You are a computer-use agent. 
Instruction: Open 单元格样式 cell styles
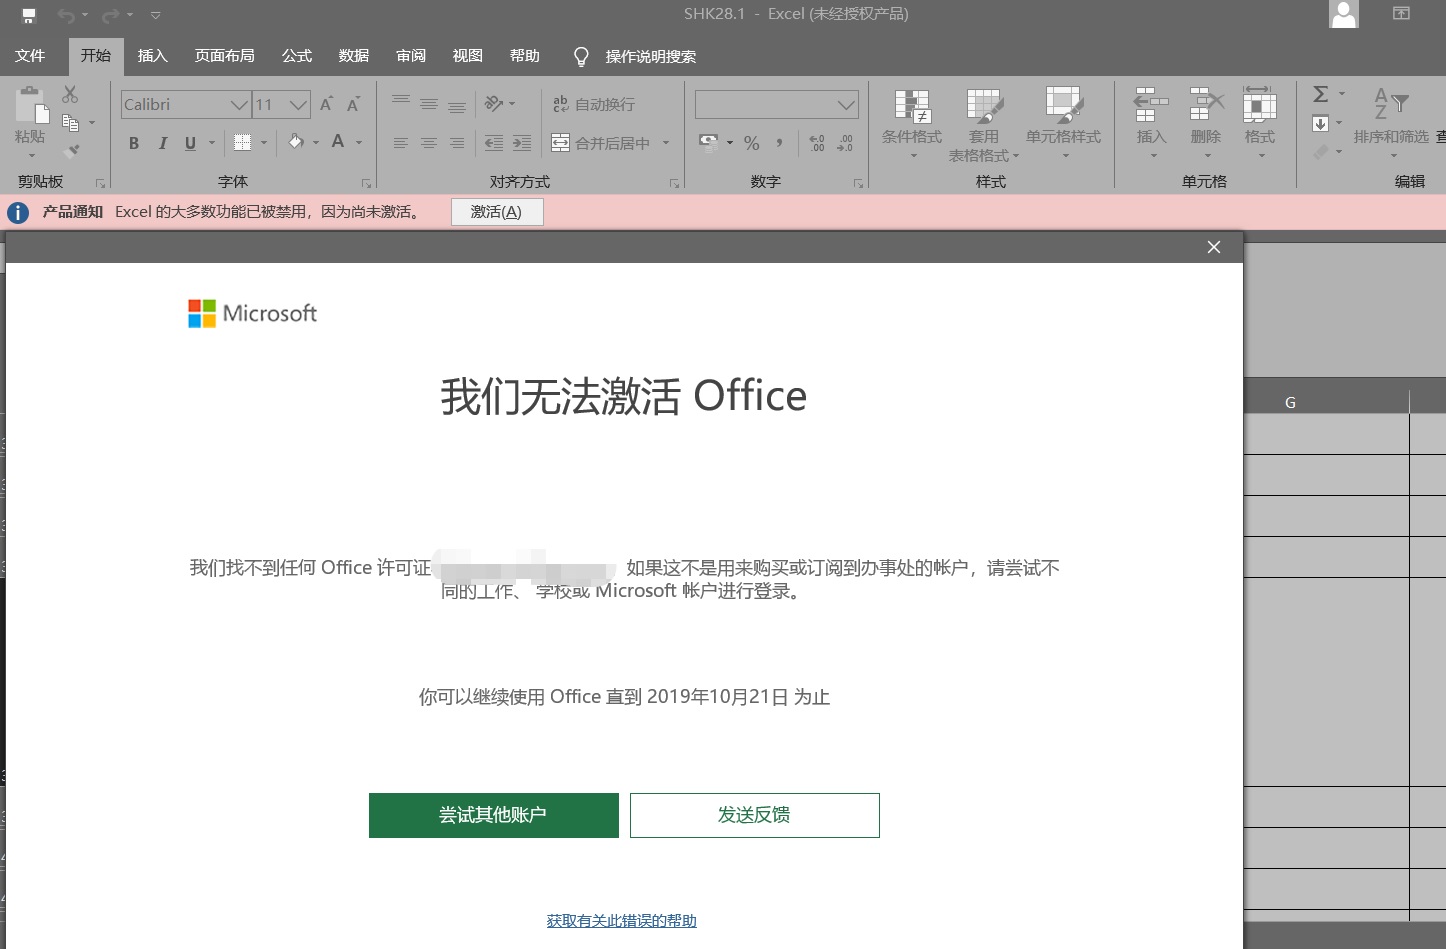pyautogui.click(x=1063, y=124)
